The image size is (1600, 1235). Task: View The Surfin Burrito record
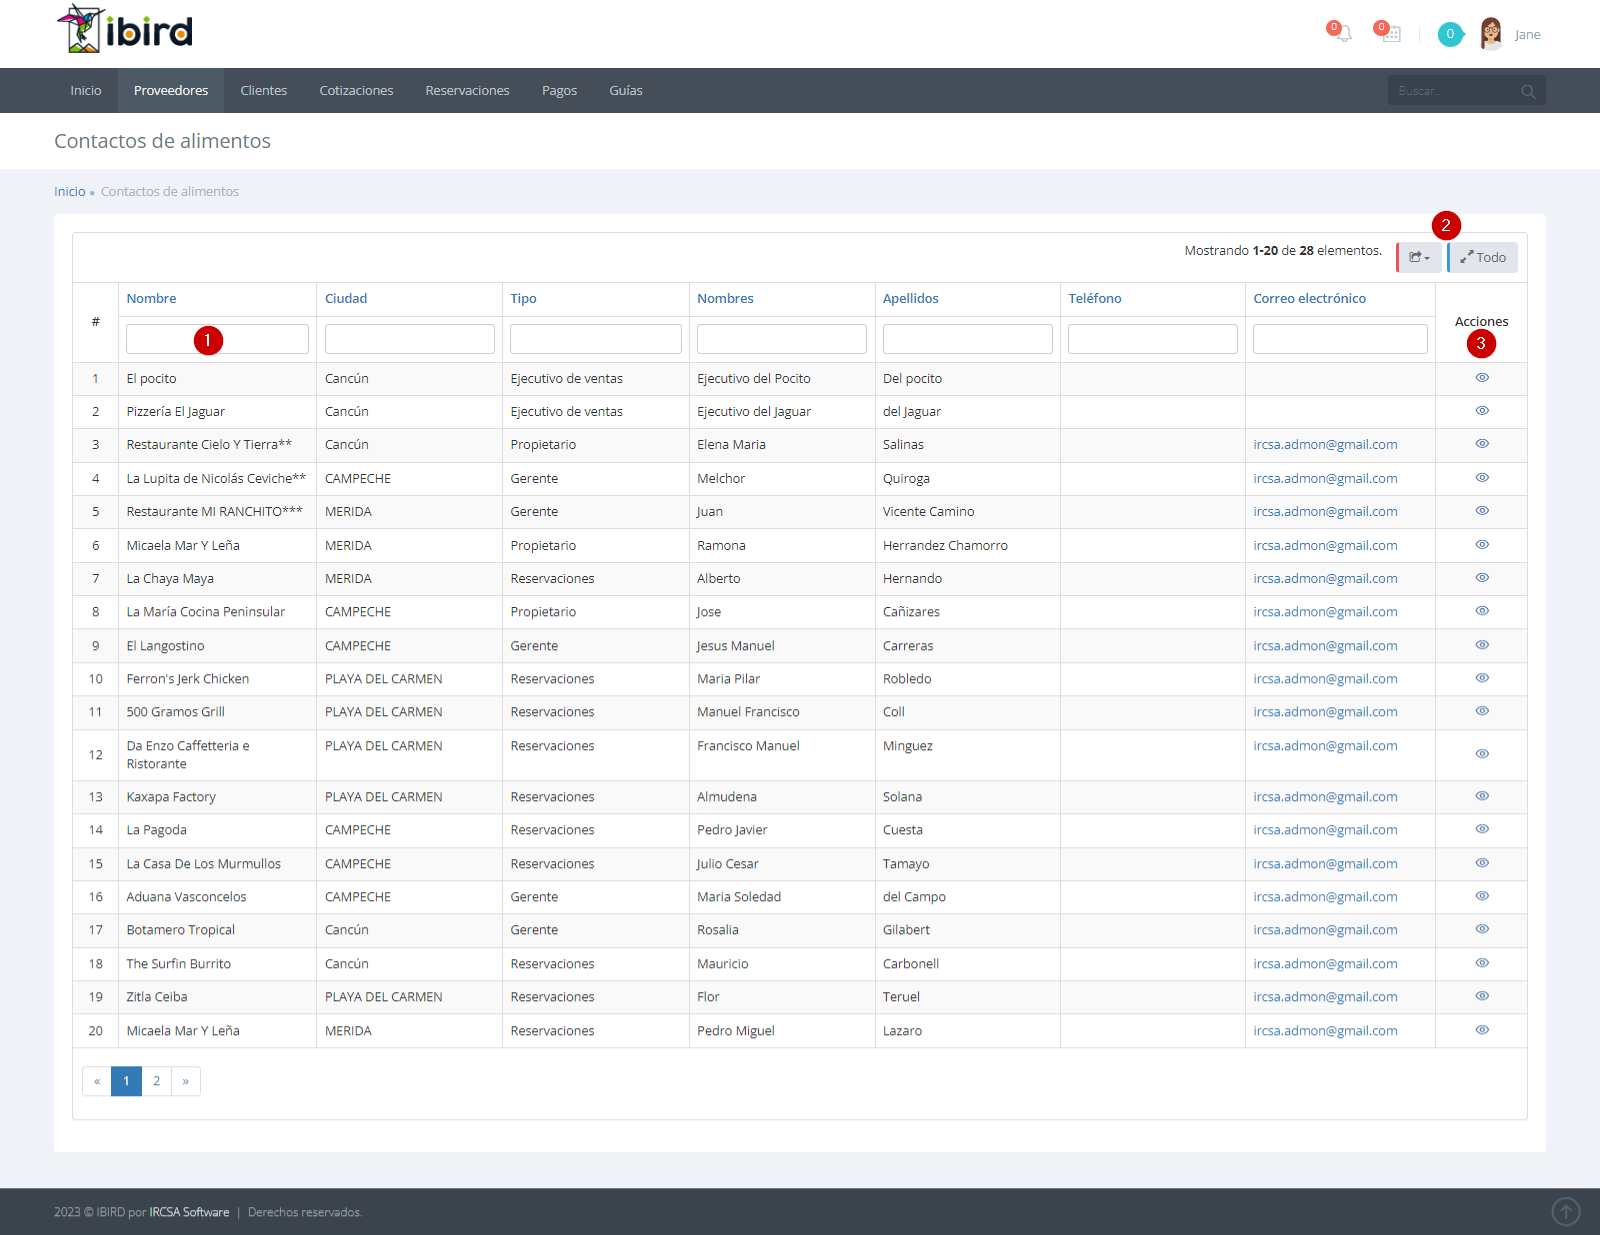[x=1482, y=963]
